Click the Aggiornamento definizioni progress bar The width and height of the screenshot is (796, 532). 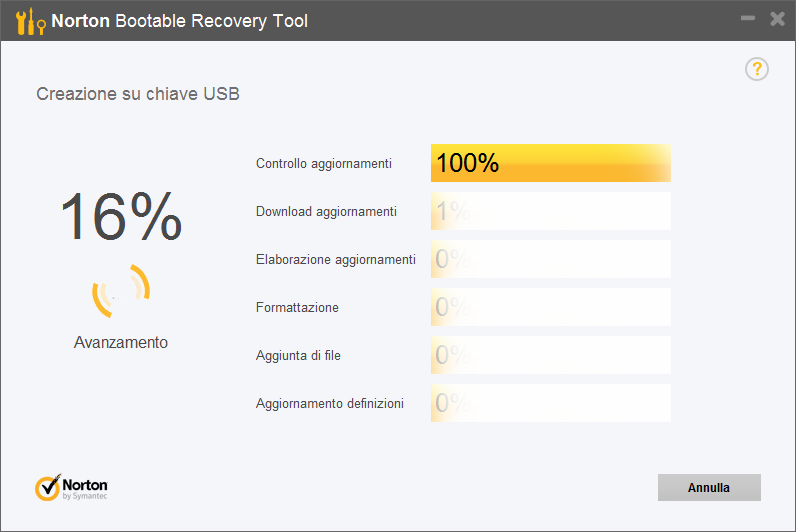[550, 403]
